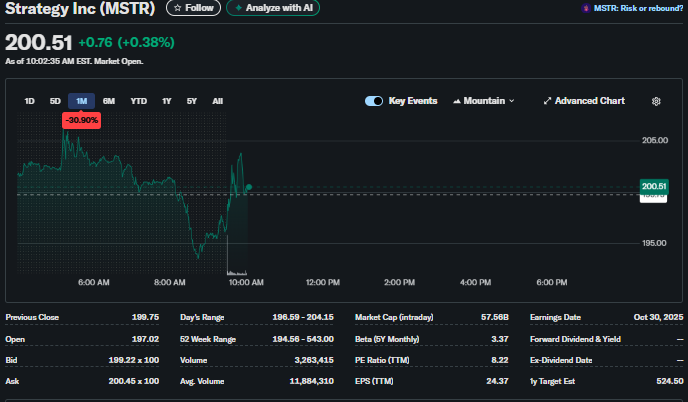Viewport: 688px width, 402px height.
Task: Click the purple icon beside MSTR: Risk or rebound
Action: click(585, 8)
